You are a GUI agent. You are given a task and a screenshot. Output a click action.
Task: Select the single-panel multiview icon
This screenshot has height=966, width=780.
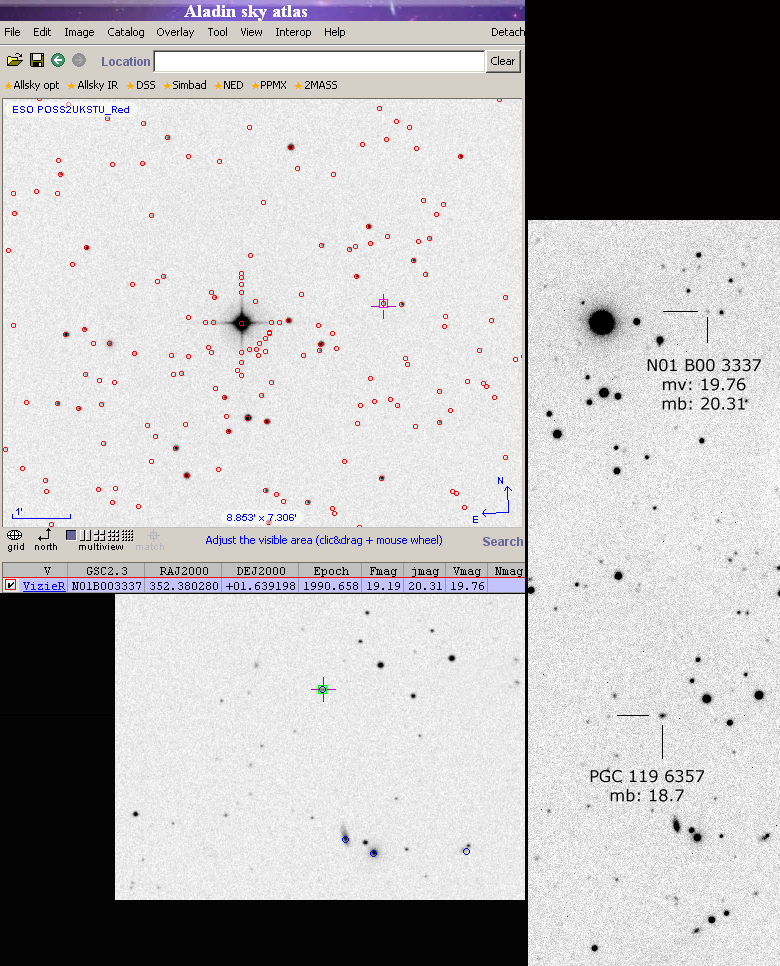(x=71, y=535)
